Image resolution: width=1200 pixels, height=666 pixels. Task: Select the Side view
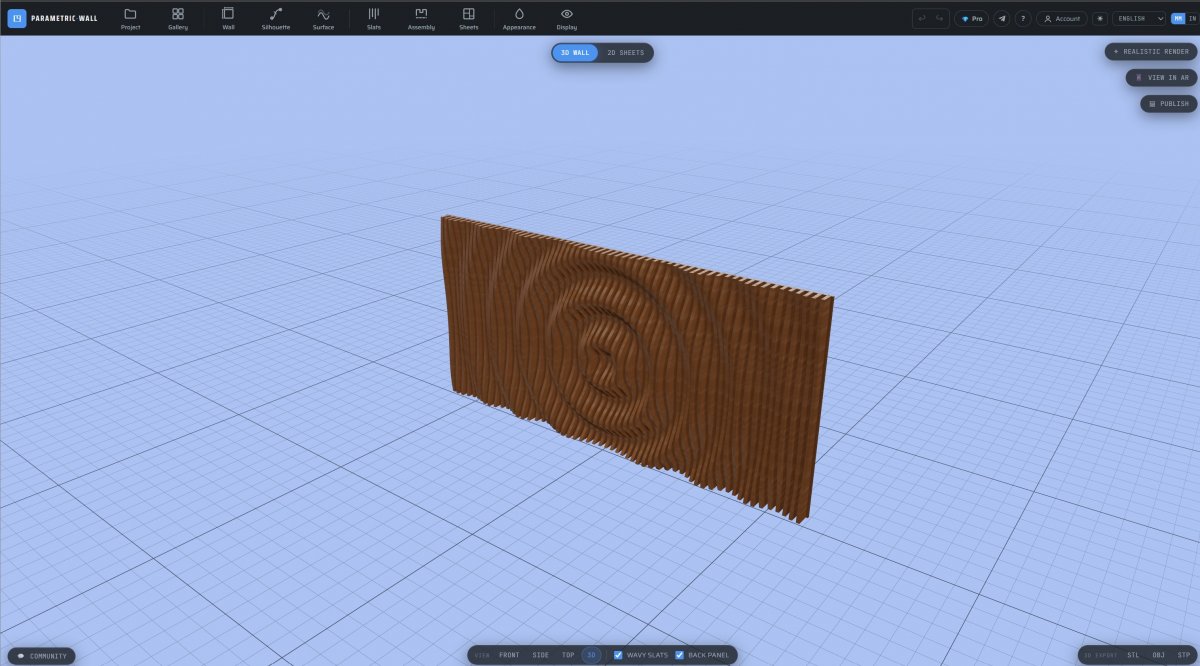pyautogui.click(x=541, y=655)
